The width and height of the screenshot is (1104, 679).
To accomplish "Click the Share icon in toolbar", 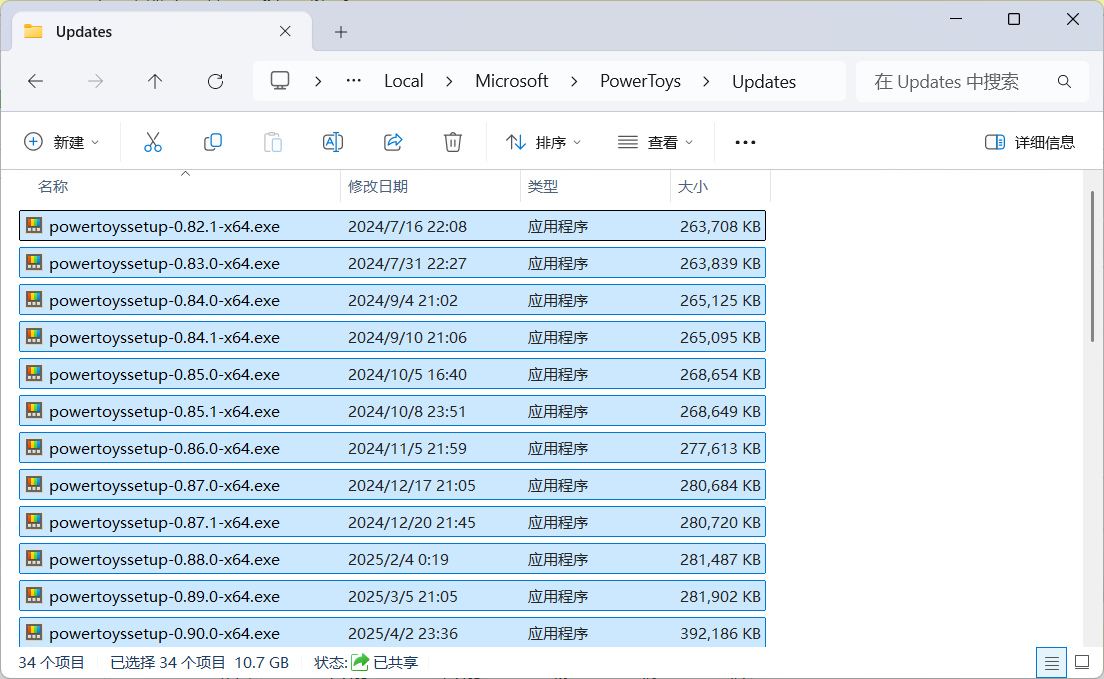I will tap(393, 142).
